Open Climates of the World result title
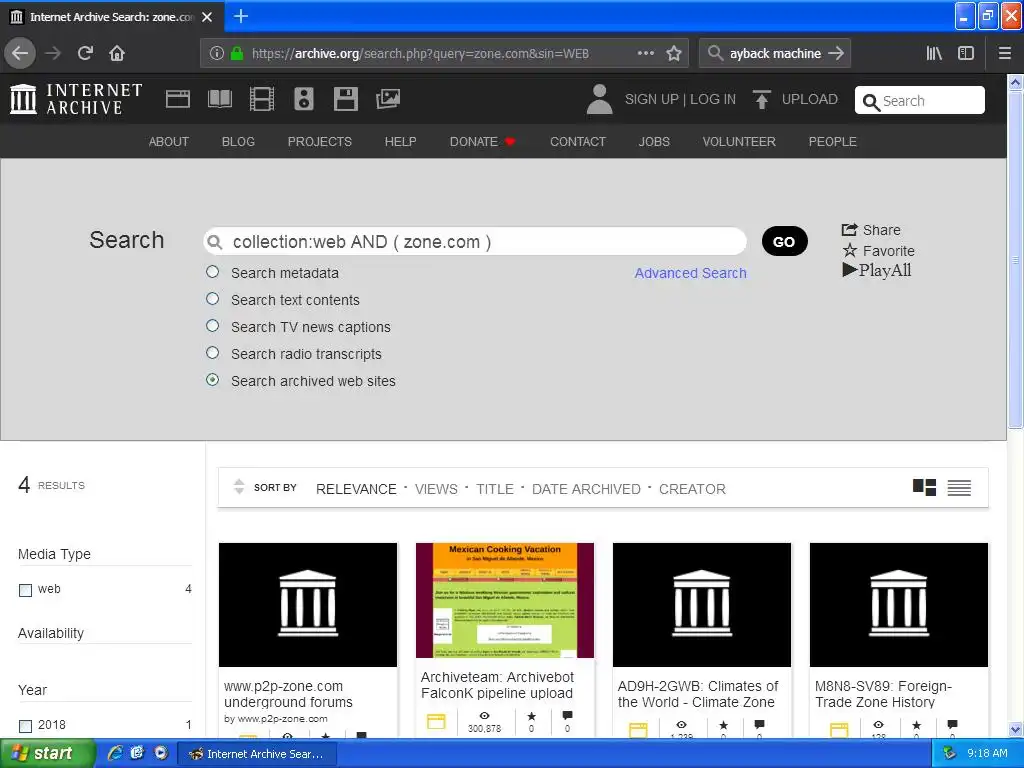This screenshot has height=768, width=1024. pyautogui.click(x=698, y=694)
